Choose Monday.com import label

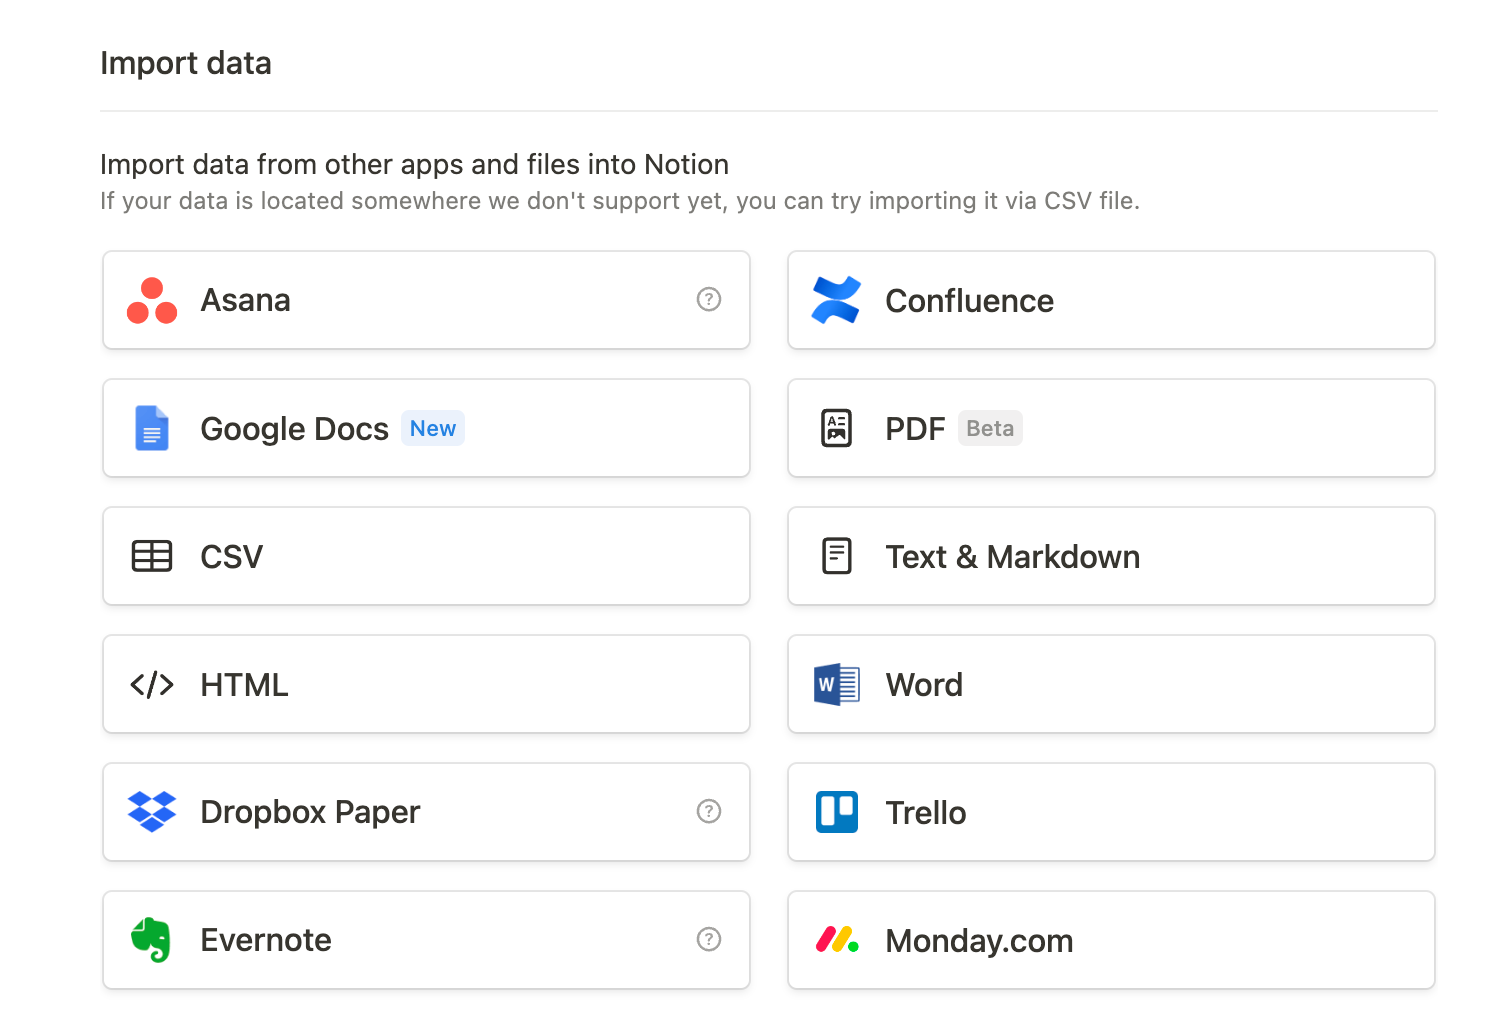click(979, 941)
